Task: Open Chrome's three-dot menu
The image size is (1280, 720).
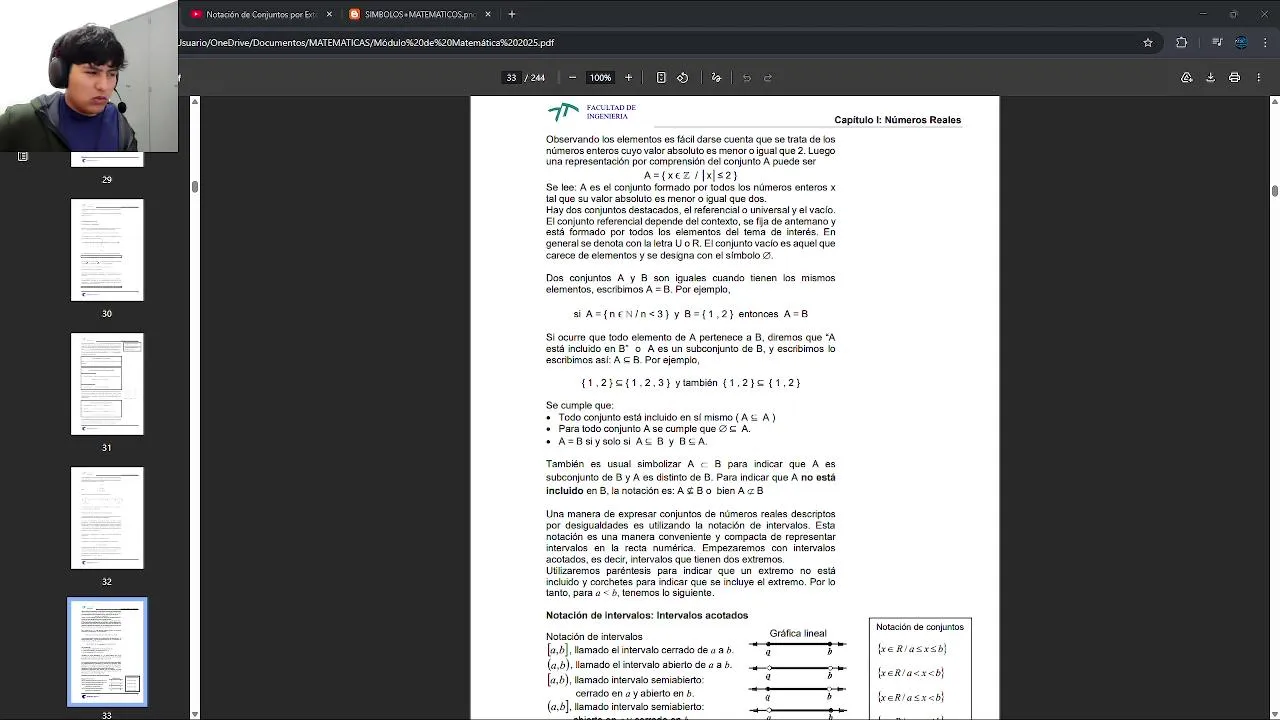Action: [1265, 43]
